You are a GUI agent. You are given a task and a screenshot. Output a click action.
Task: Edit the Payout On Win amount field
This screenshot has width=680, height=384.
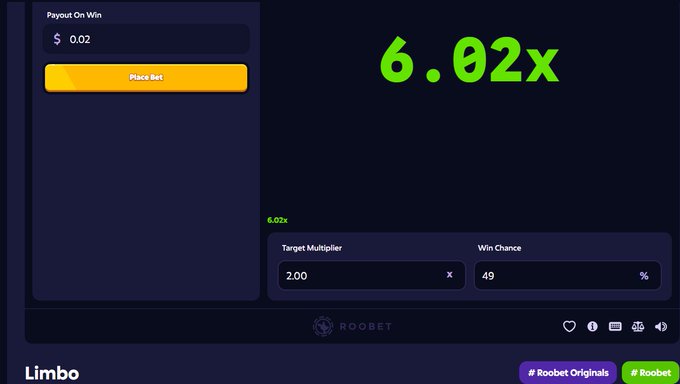coord(146,39)
